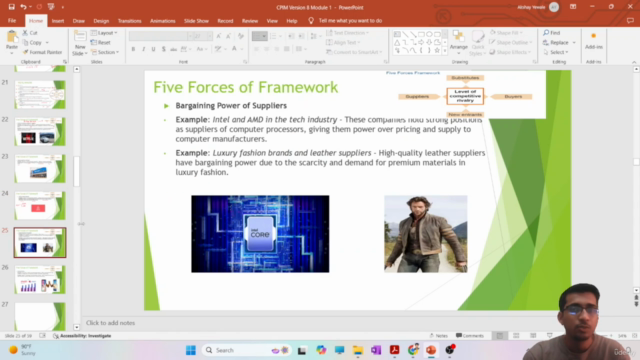The image size is (640, 360).
Task: Increase the font size
Action: tap(219, 36)
